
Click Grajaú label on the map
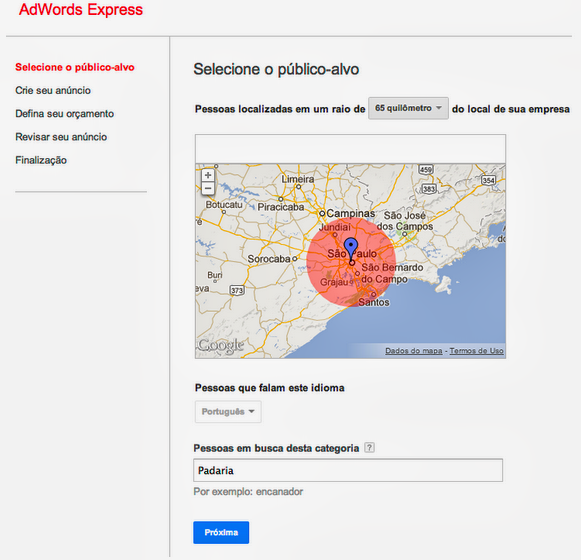(334, 282)
